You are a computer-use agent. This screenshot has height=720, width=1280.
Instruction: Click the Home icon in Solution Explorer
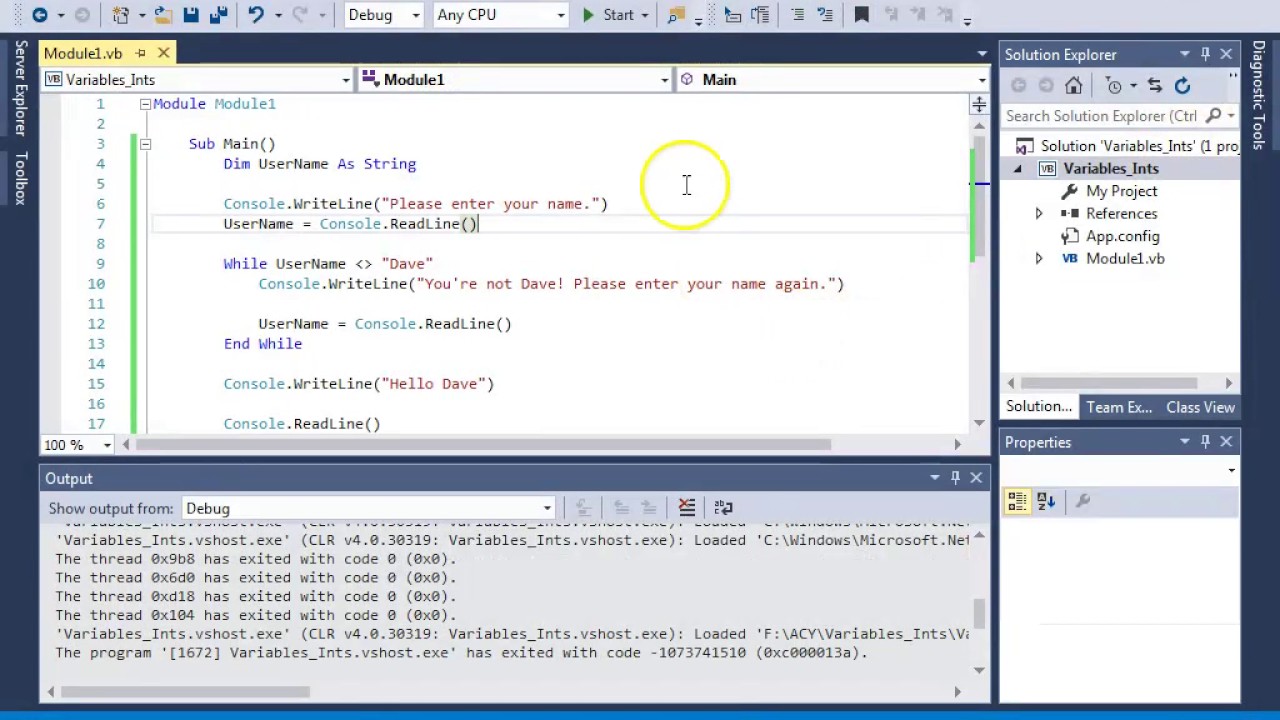(1073, 86)
